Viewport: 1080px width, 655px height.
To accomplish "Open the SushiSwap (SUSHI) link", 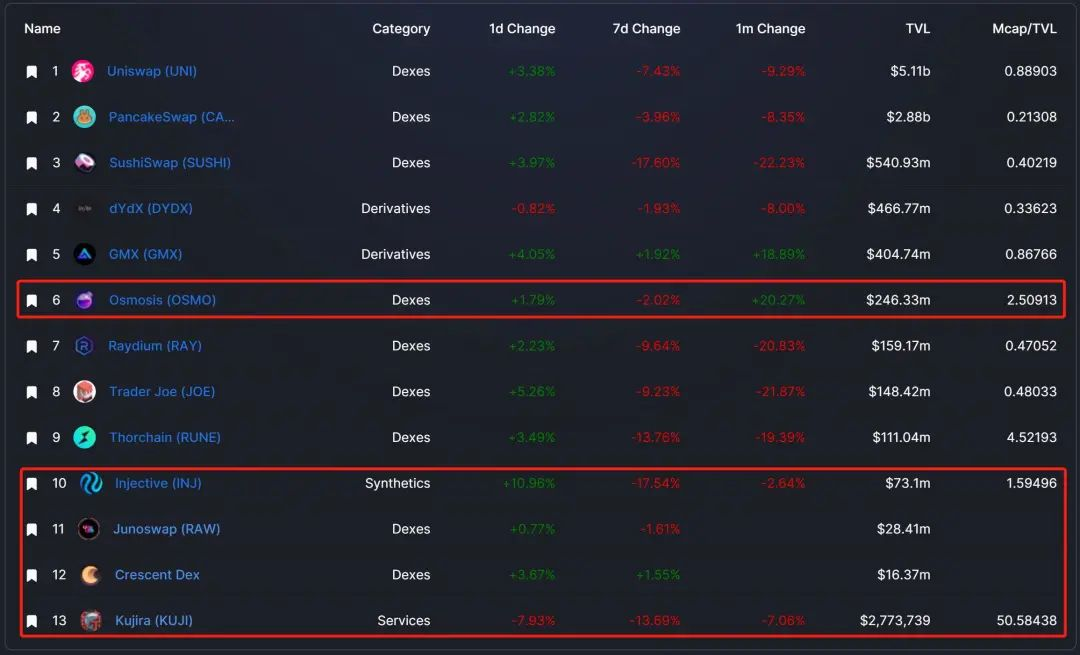I will [170, 163].
